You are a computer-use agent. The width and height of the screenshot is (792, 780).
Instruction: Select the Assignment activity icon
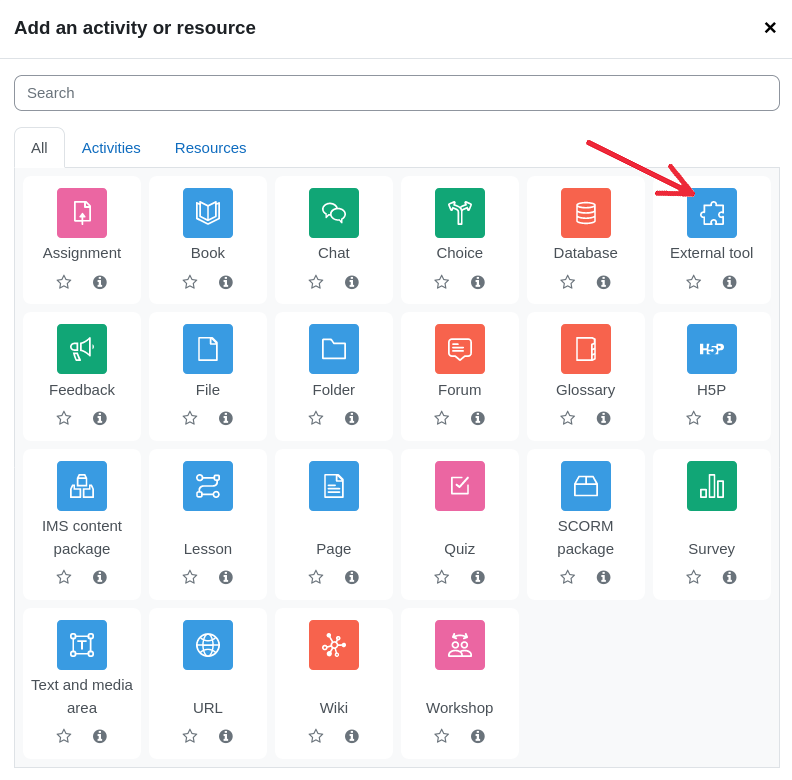pyautogui.click(x=82, y=213)
